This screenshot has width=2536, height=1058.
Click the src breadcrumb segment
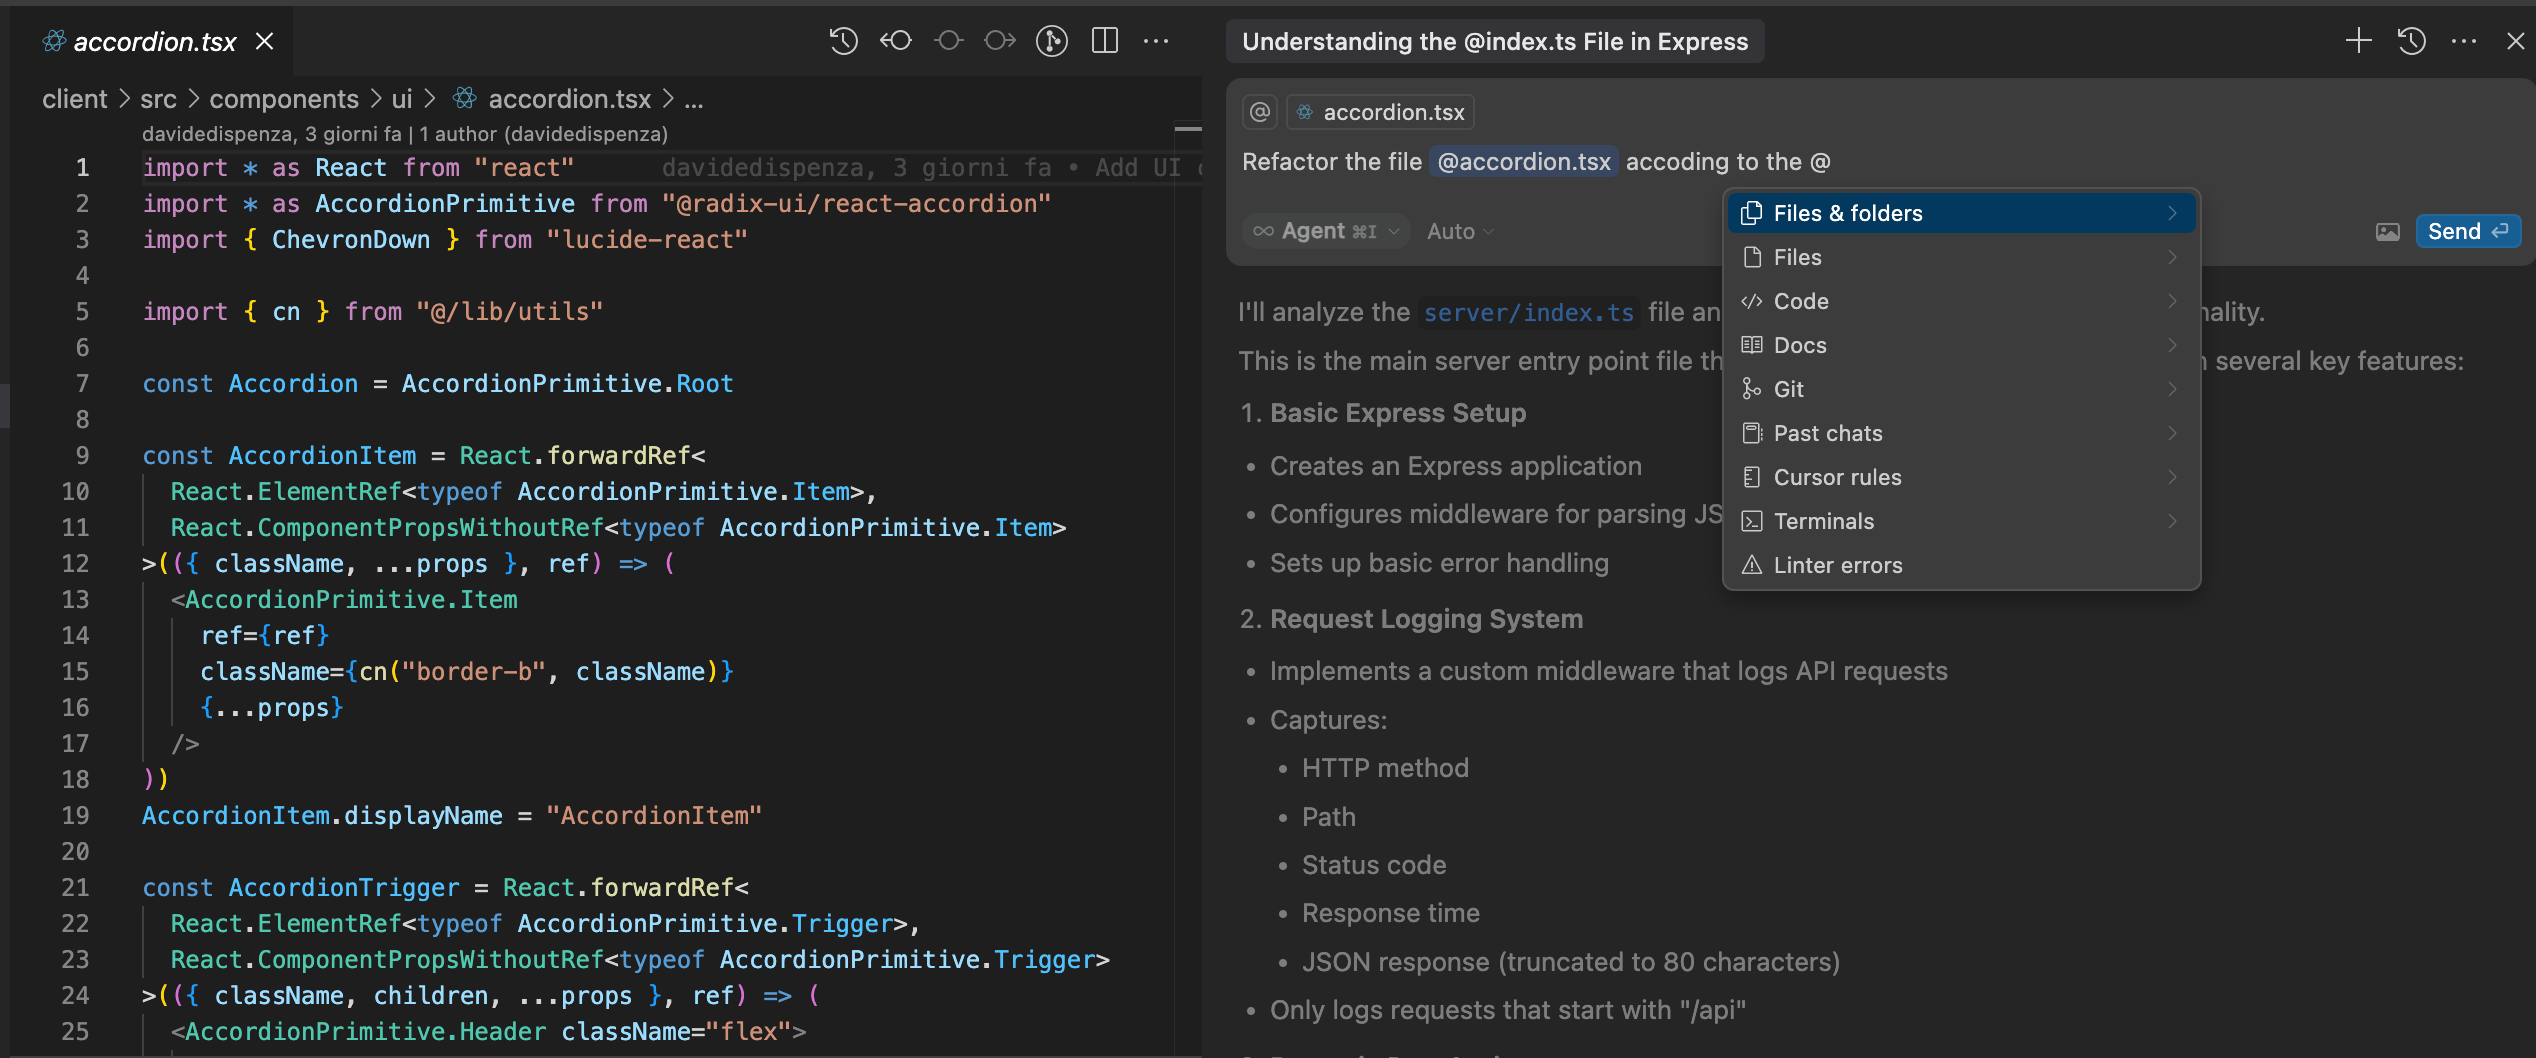tap(158, 99)
